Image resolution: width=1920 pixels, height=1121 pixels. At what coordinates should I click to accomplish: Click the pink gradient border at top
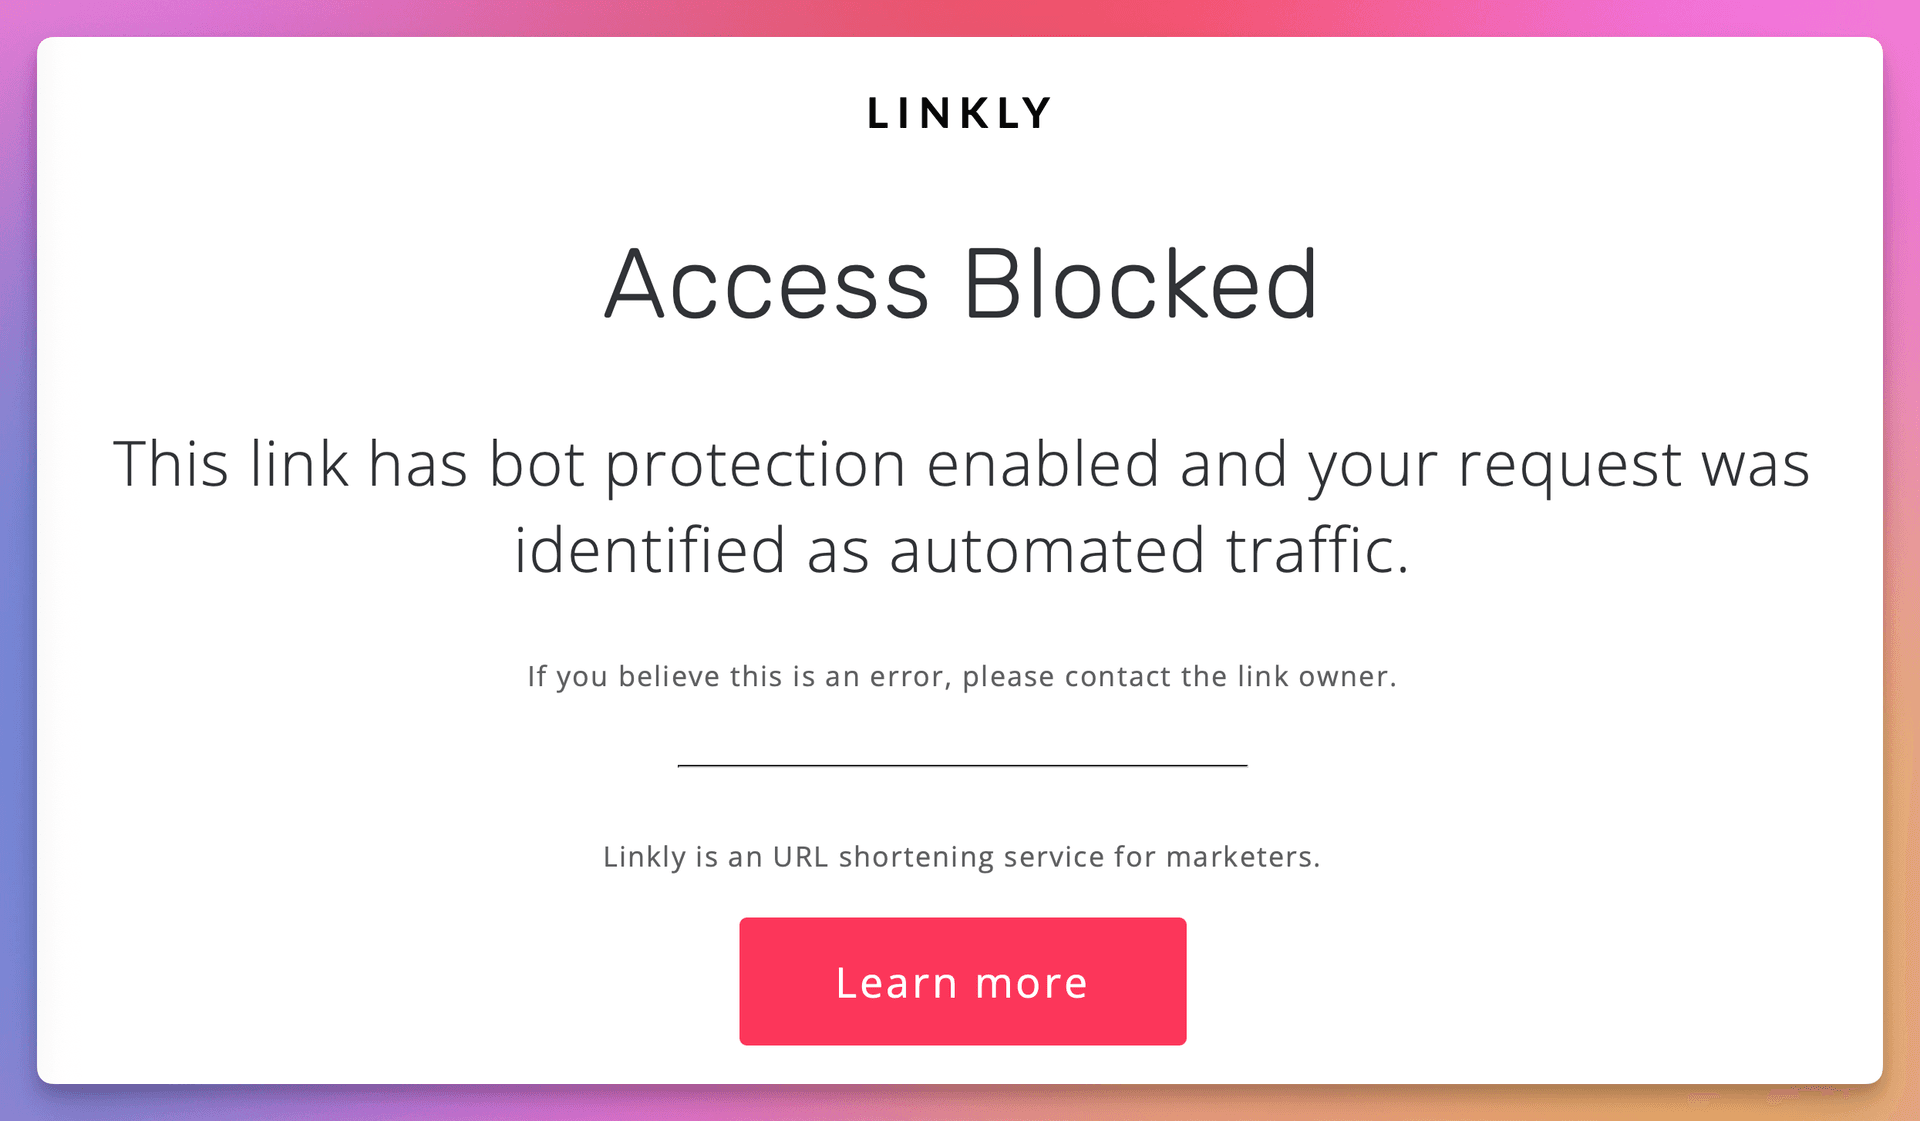(960, 15)
